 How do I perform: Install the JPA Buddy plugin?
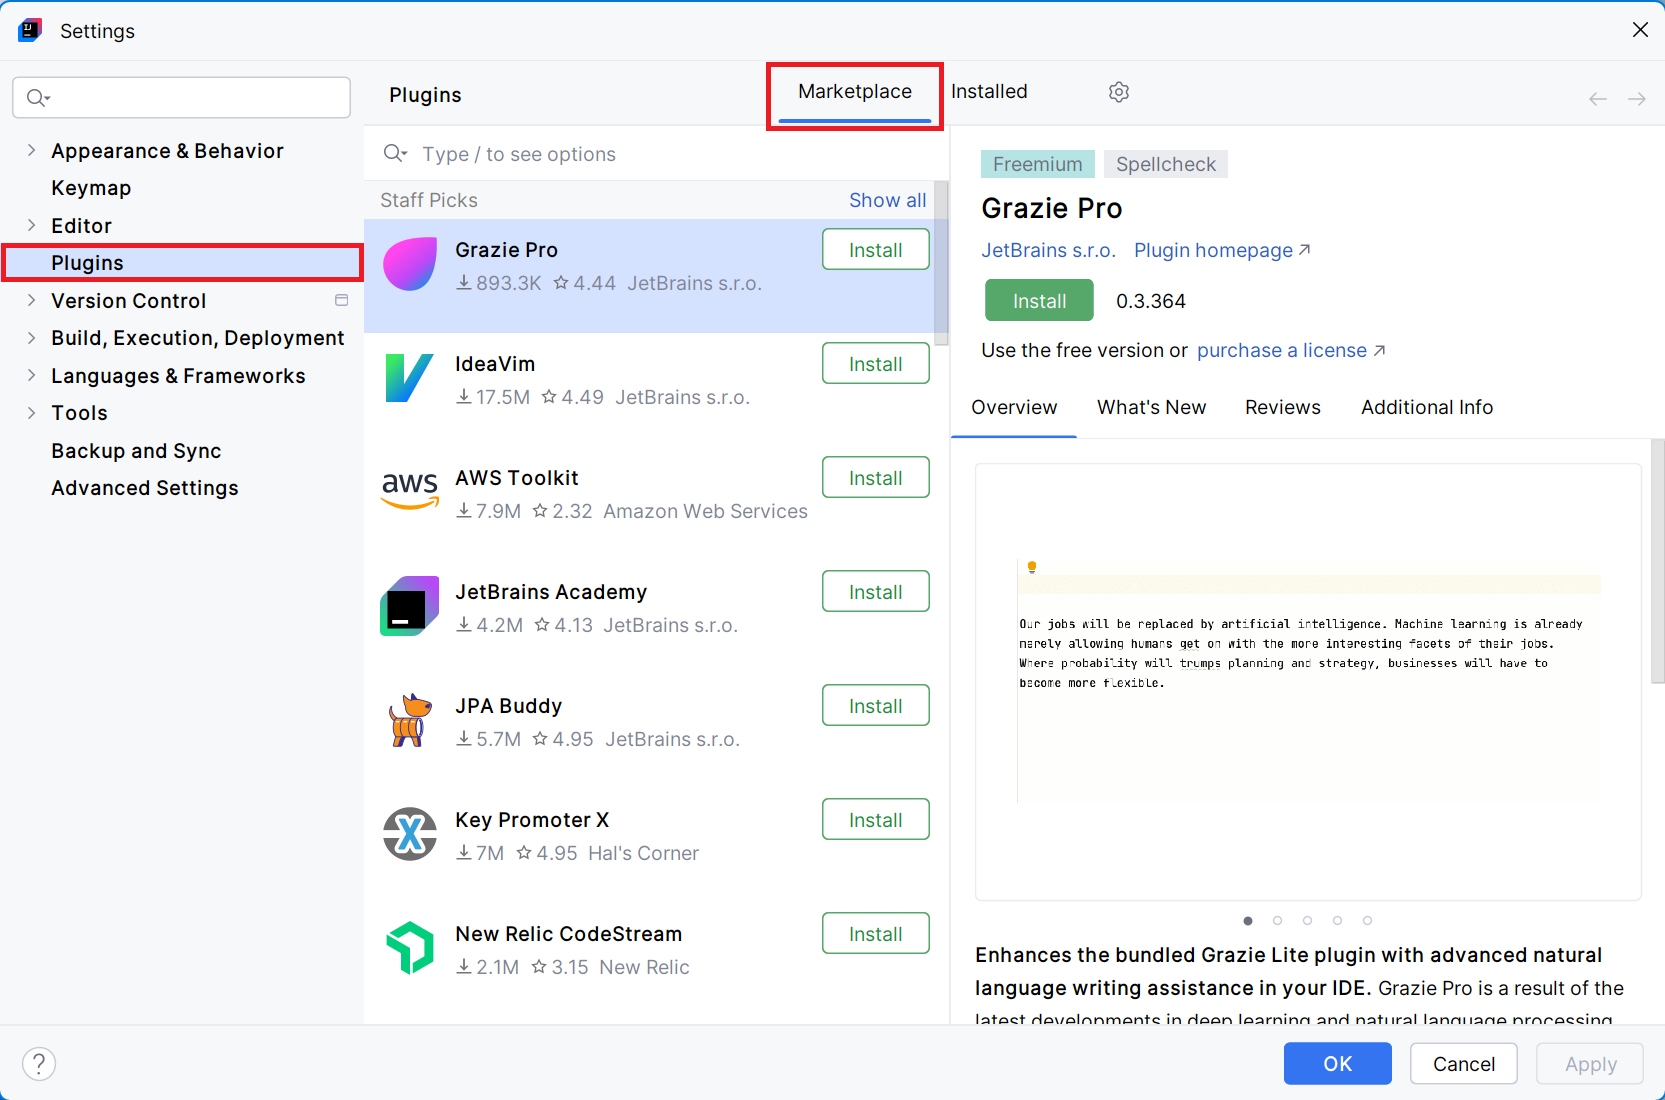(876, 706)
